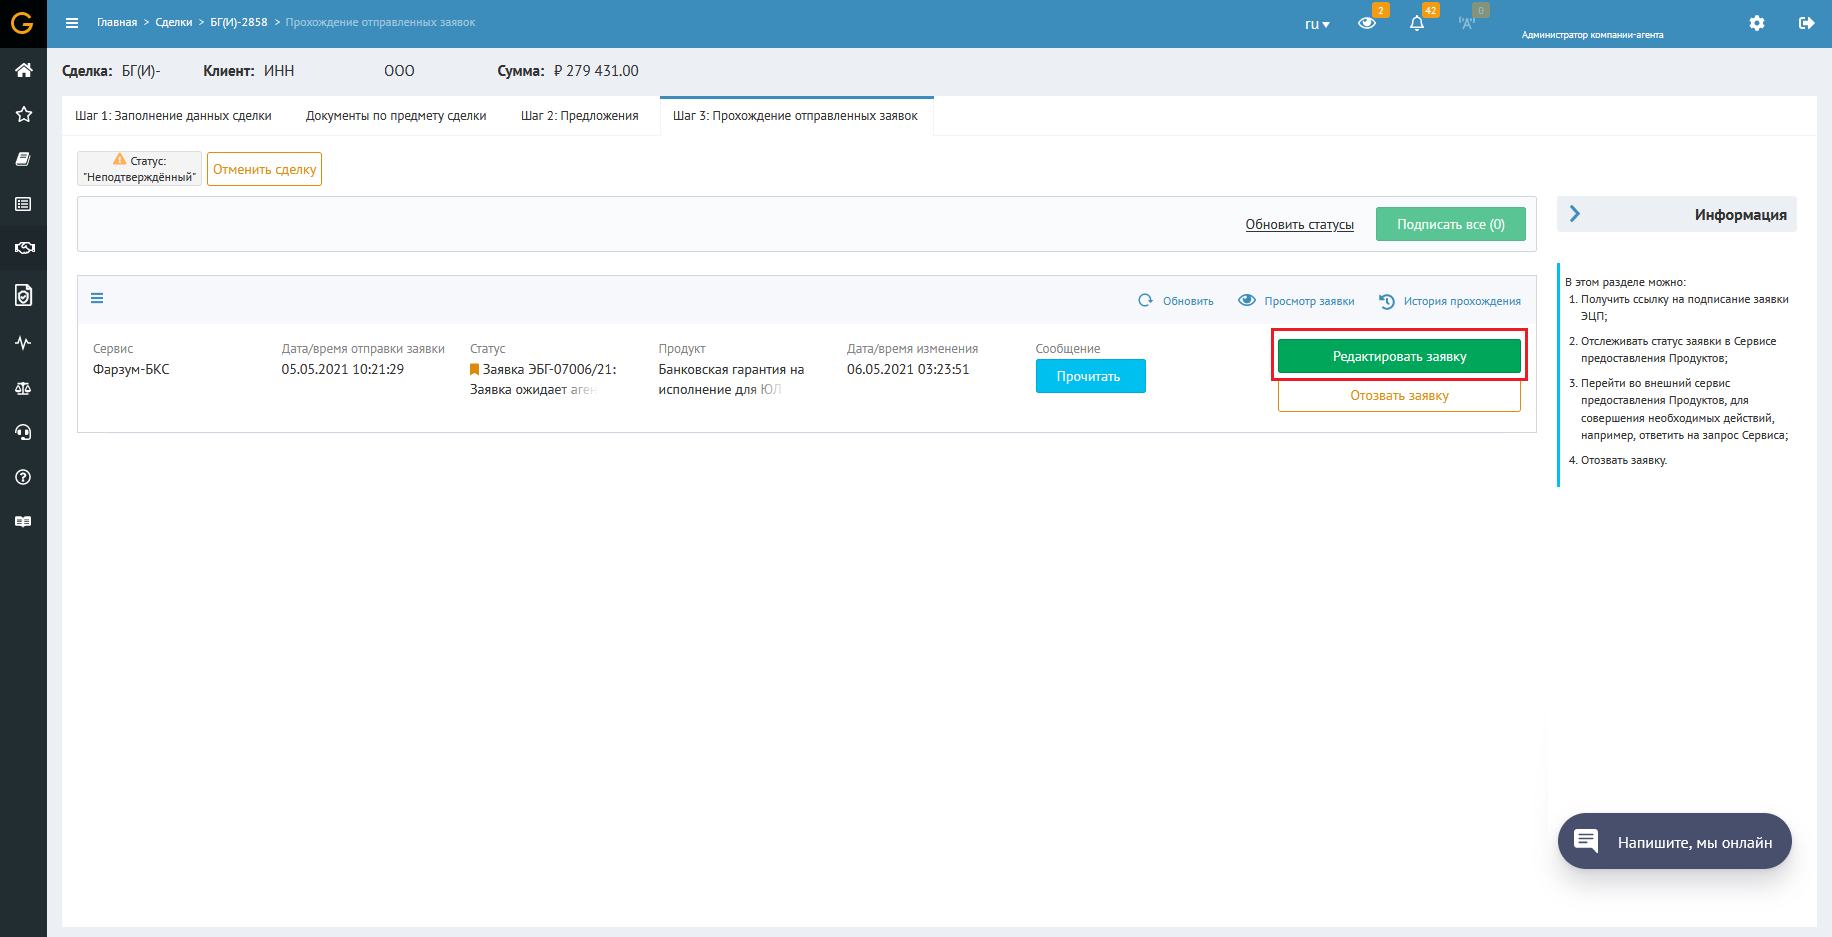Viewport: 1832px width, 937px height.
Task: Select tab 'Шаг 3: Прохождение отправленных заявок'
Action: (796, 116)
